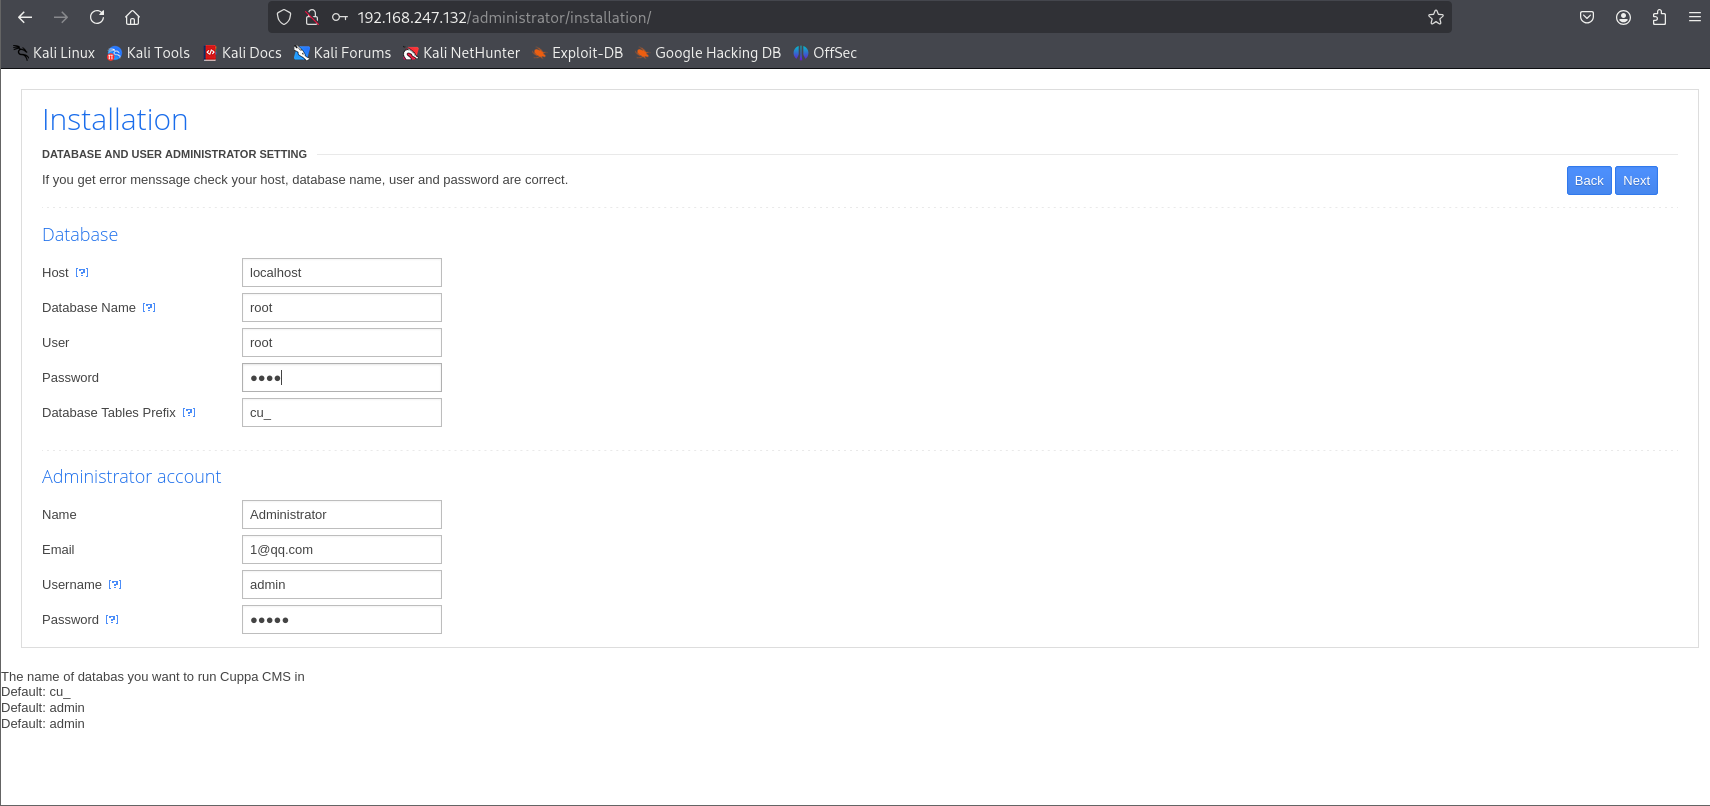
Task: Click the Installation page heading
Action: [115, 120]
